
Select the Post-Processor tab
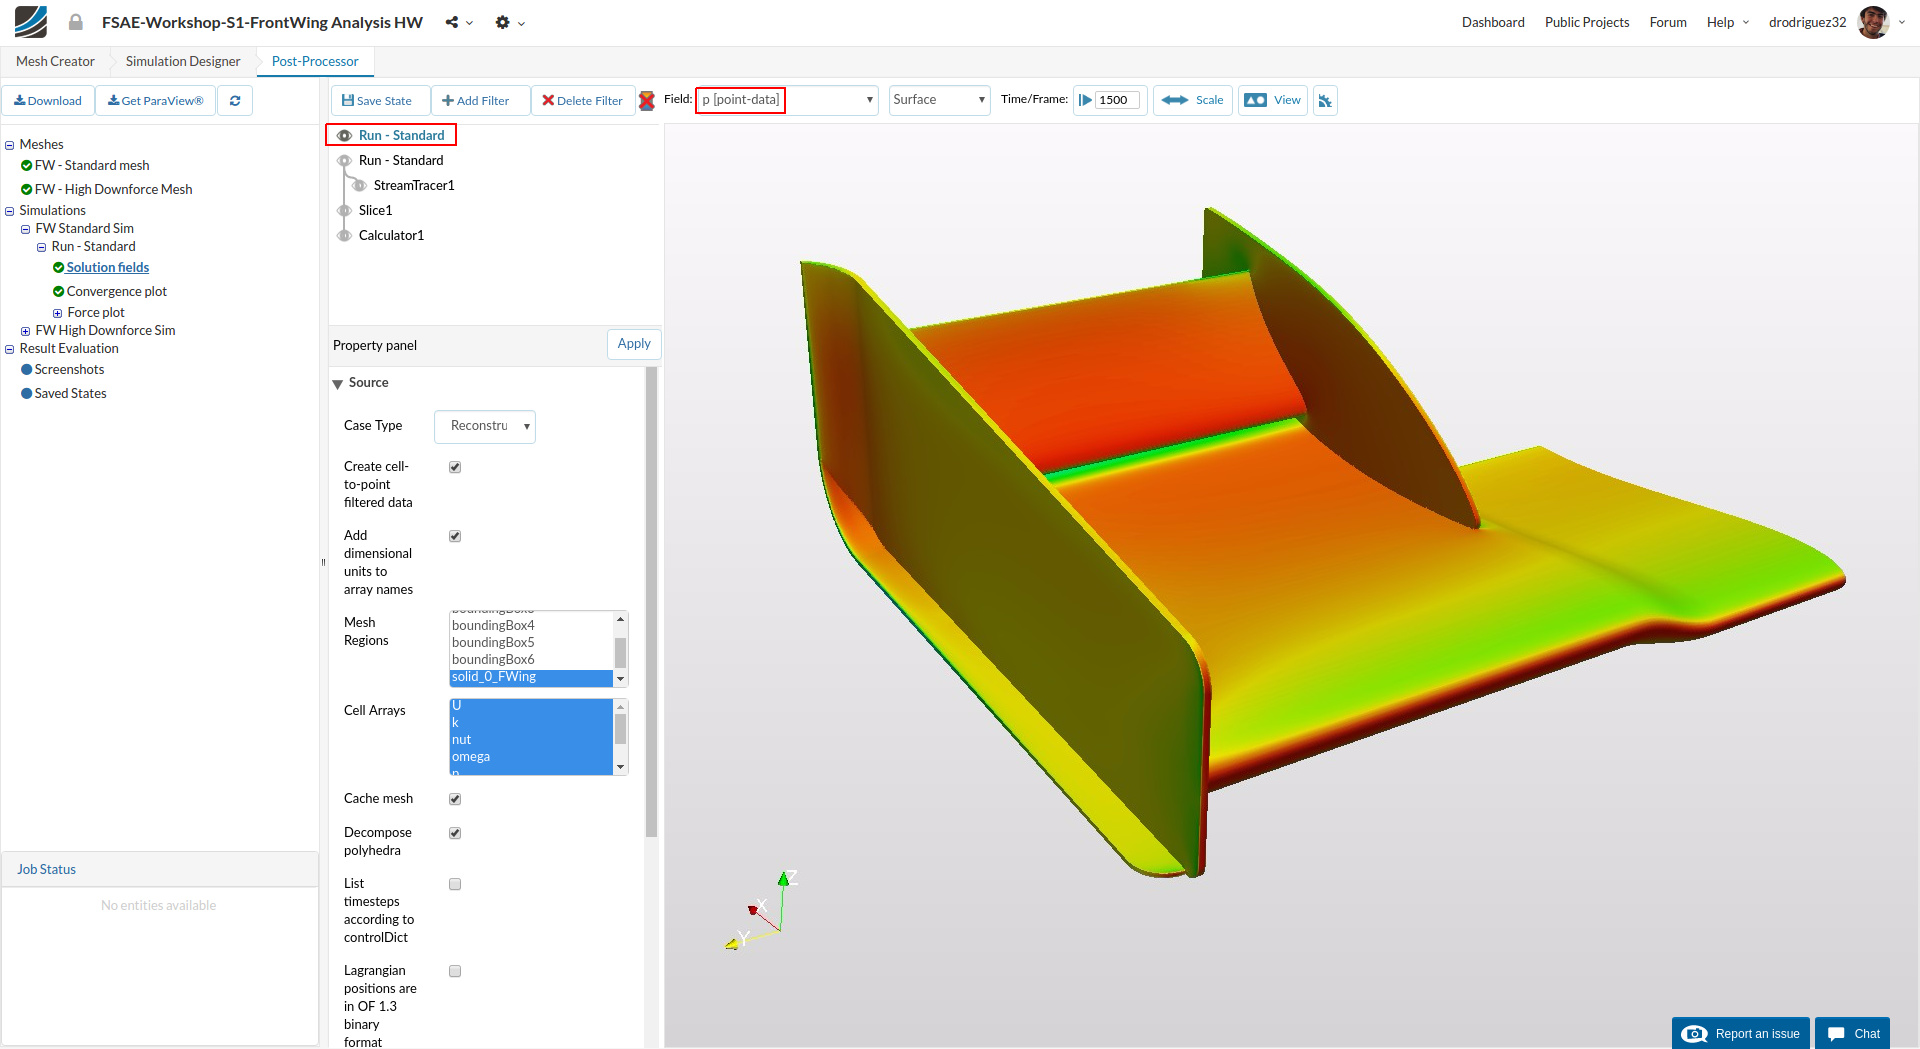pyautogui.click(x=315, y=62)
